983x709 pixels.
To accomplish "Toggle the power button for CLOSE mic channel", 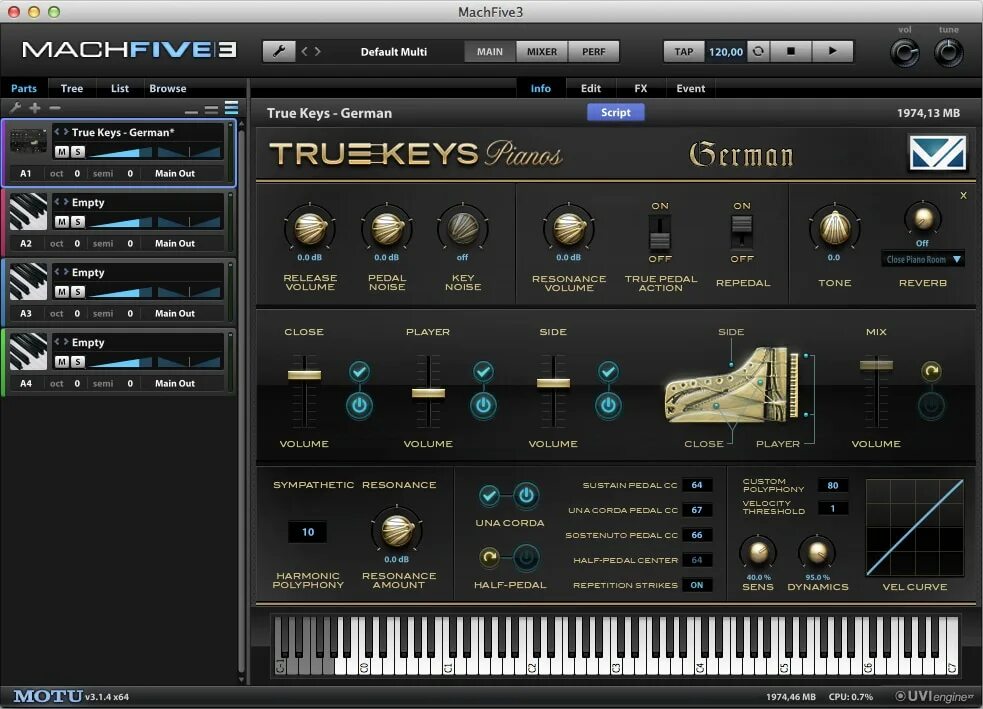I will pos(360,406).
